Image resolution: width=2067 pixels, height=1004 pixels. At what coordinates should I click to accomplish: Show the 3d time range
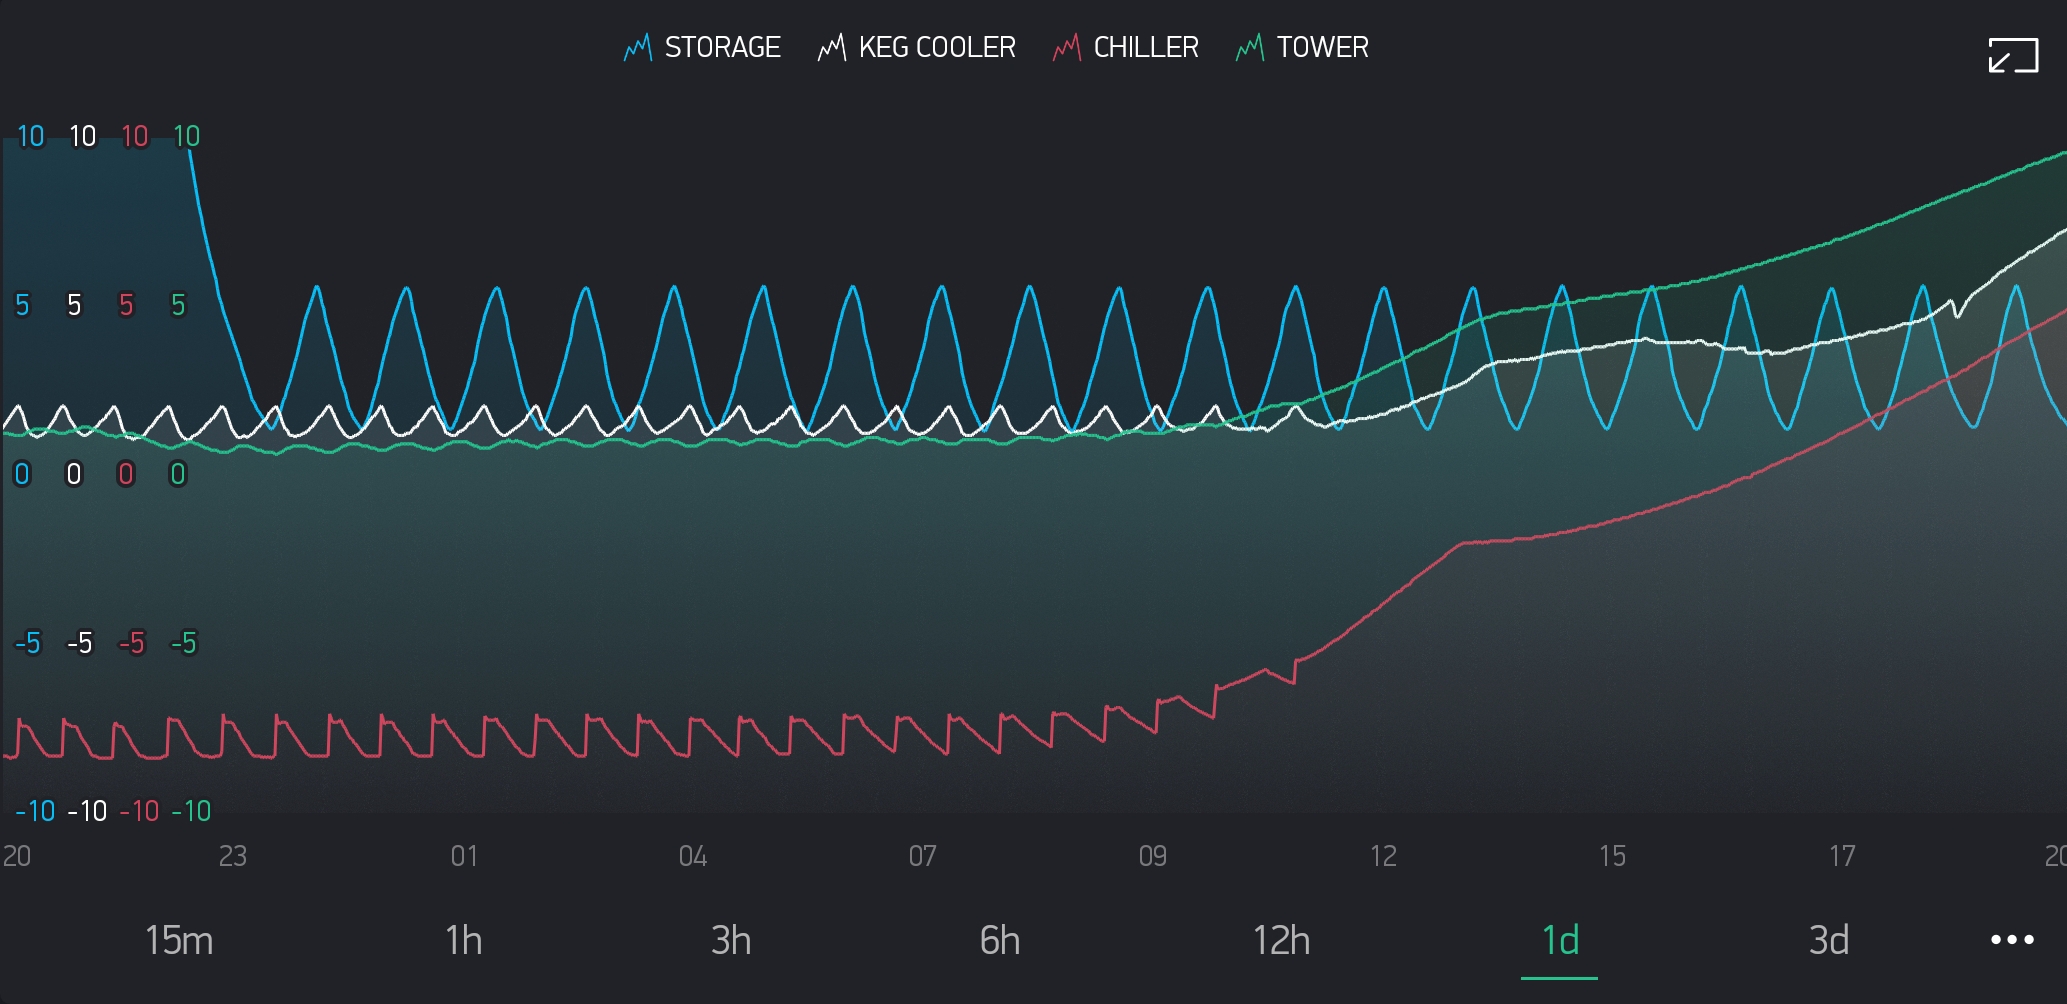(x=1828, y=940)
